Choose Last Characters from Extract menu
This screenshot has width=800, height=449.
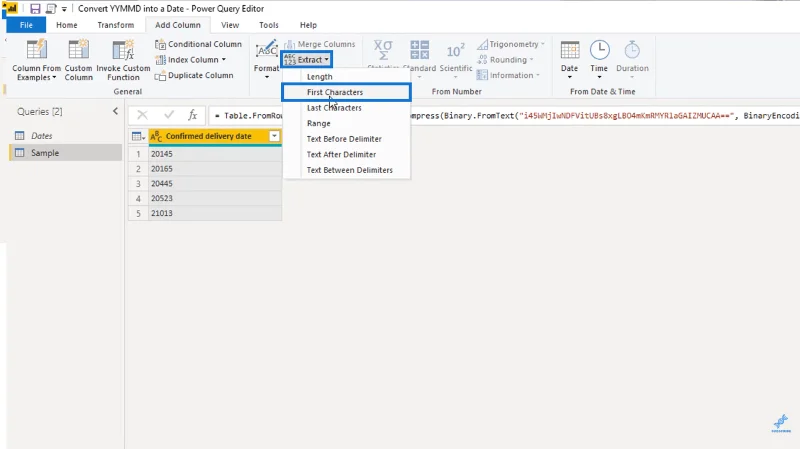346,108
